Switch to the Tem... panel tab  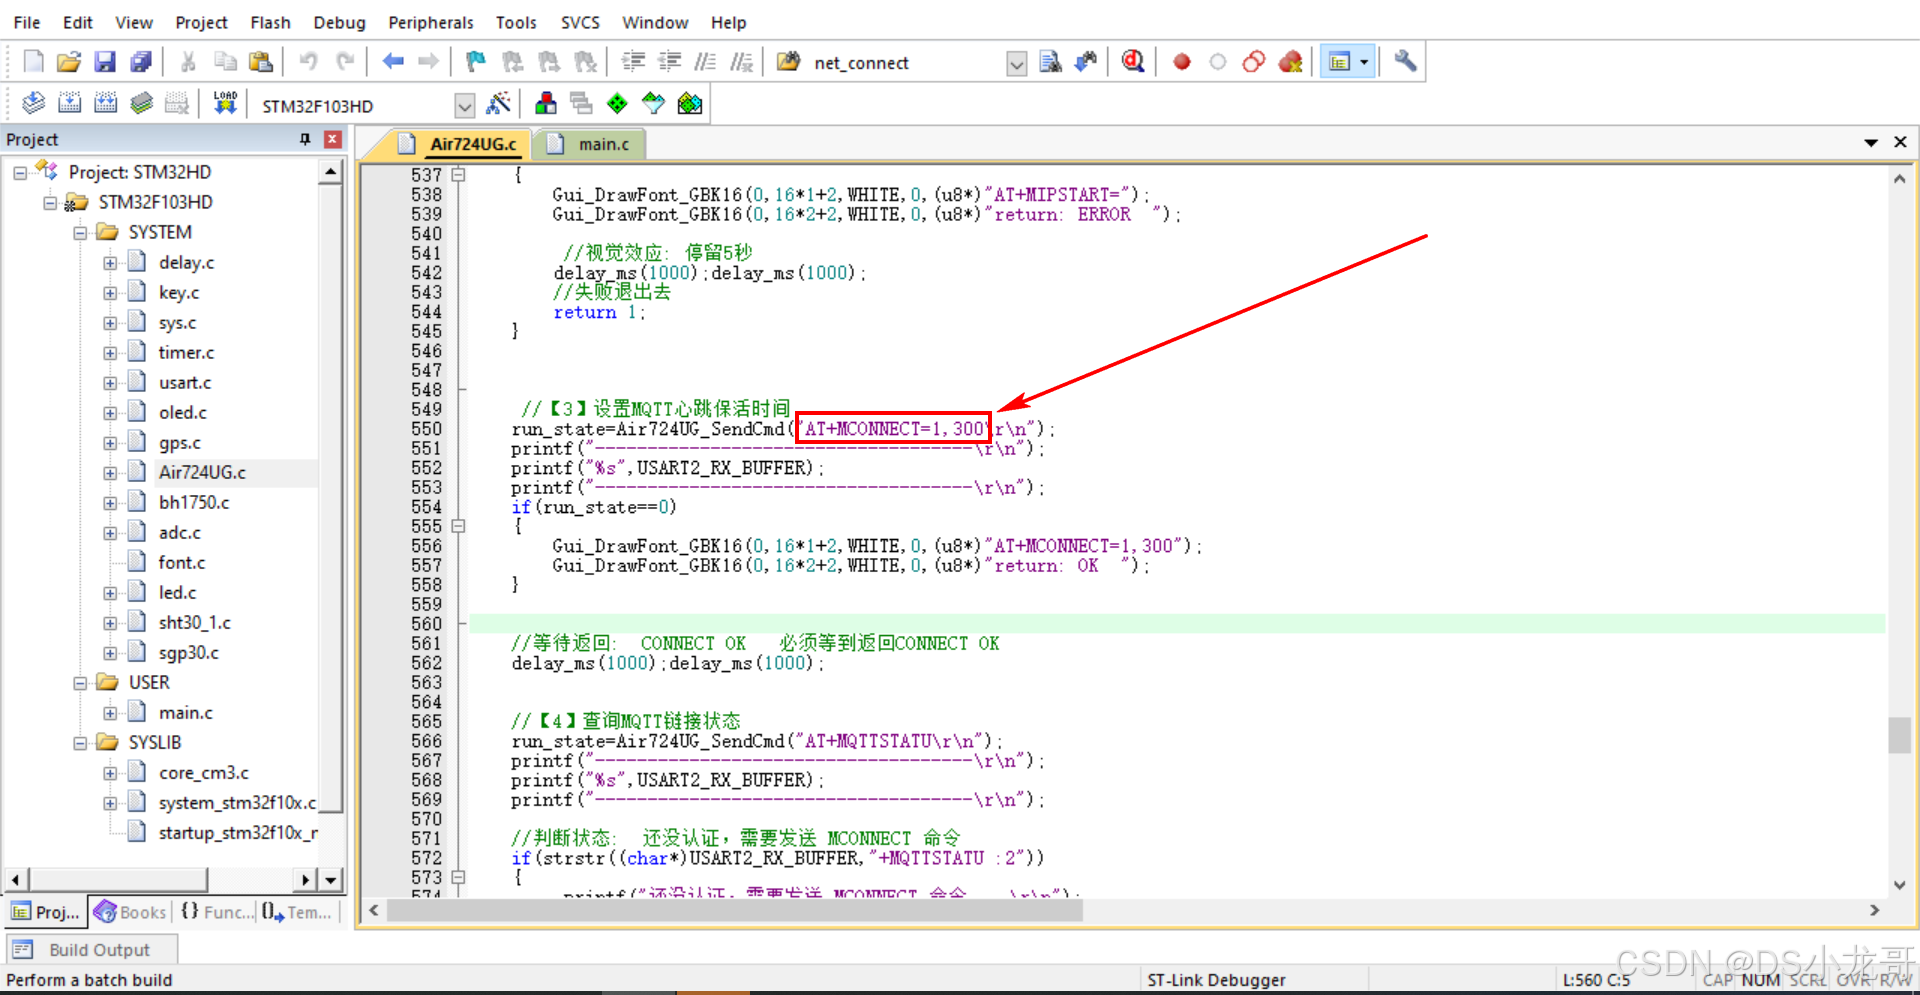pos(297,912)
